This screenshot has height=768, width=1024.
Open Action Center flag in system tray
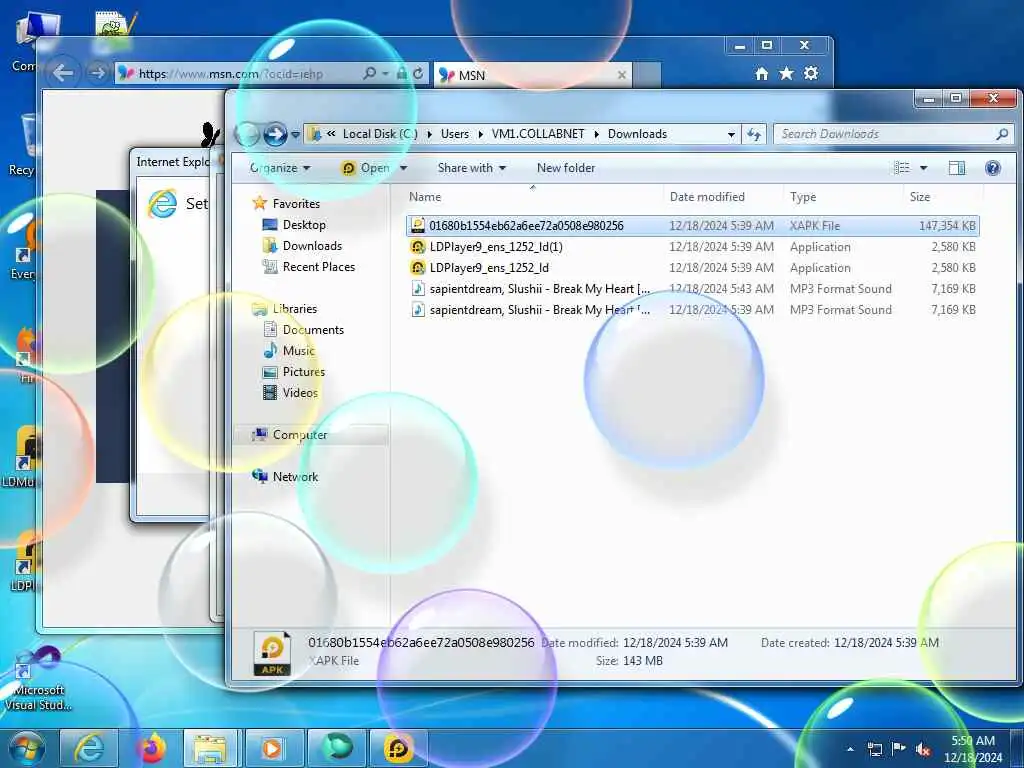(899, 749)
